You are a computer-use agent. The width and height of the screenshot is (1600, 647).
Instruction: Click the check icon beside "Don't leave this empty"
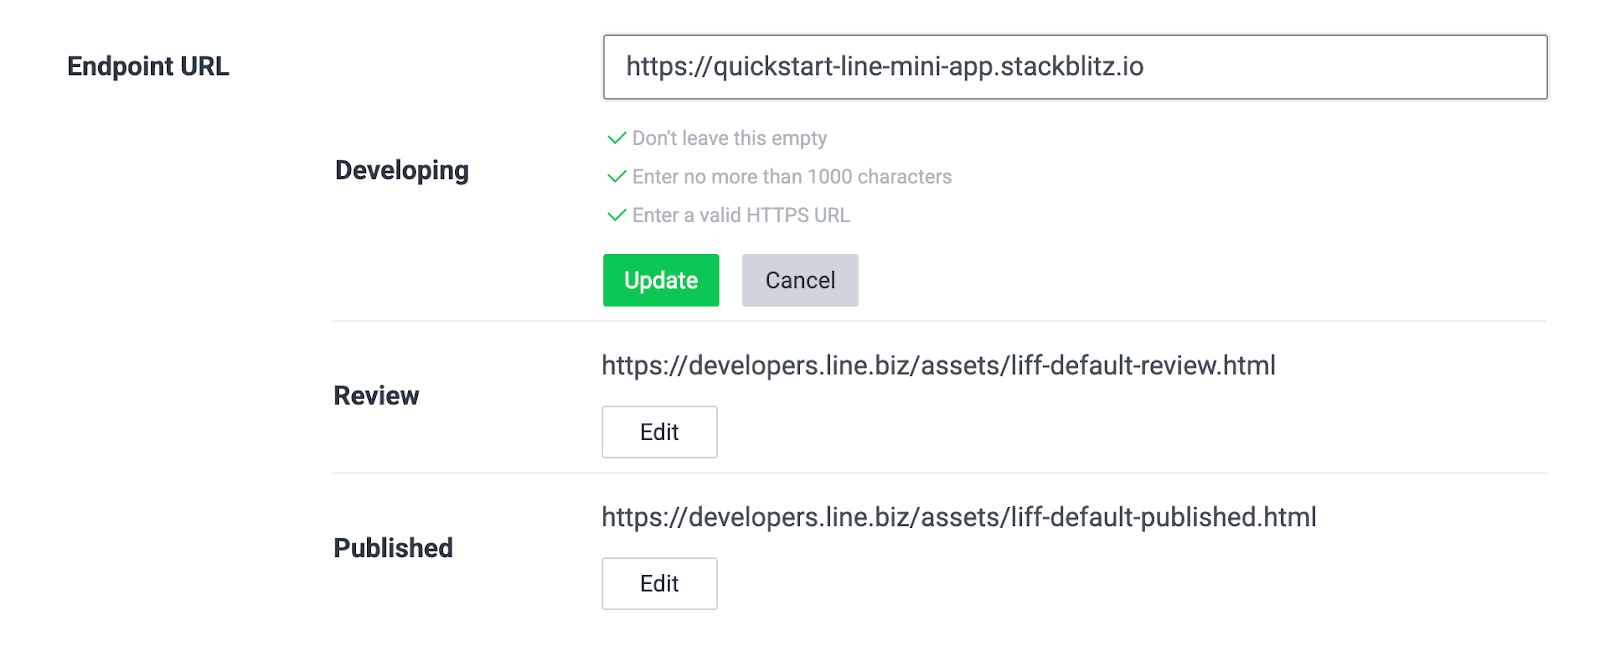click(617, 138)
